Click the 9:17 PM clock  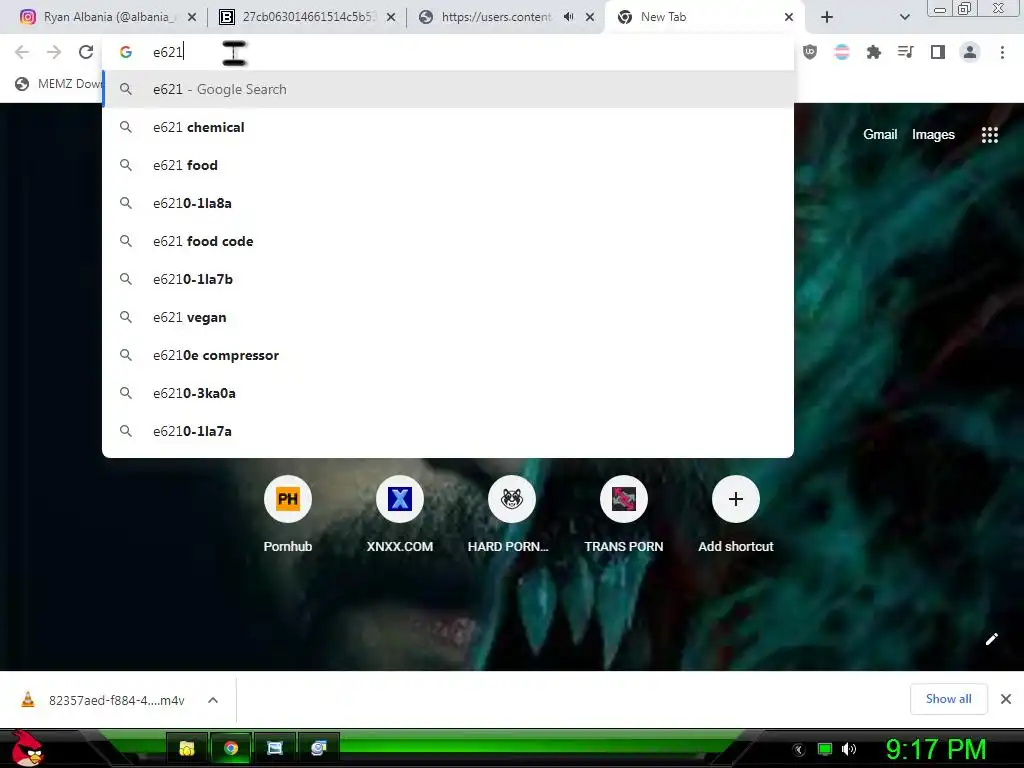pos(935,750)
